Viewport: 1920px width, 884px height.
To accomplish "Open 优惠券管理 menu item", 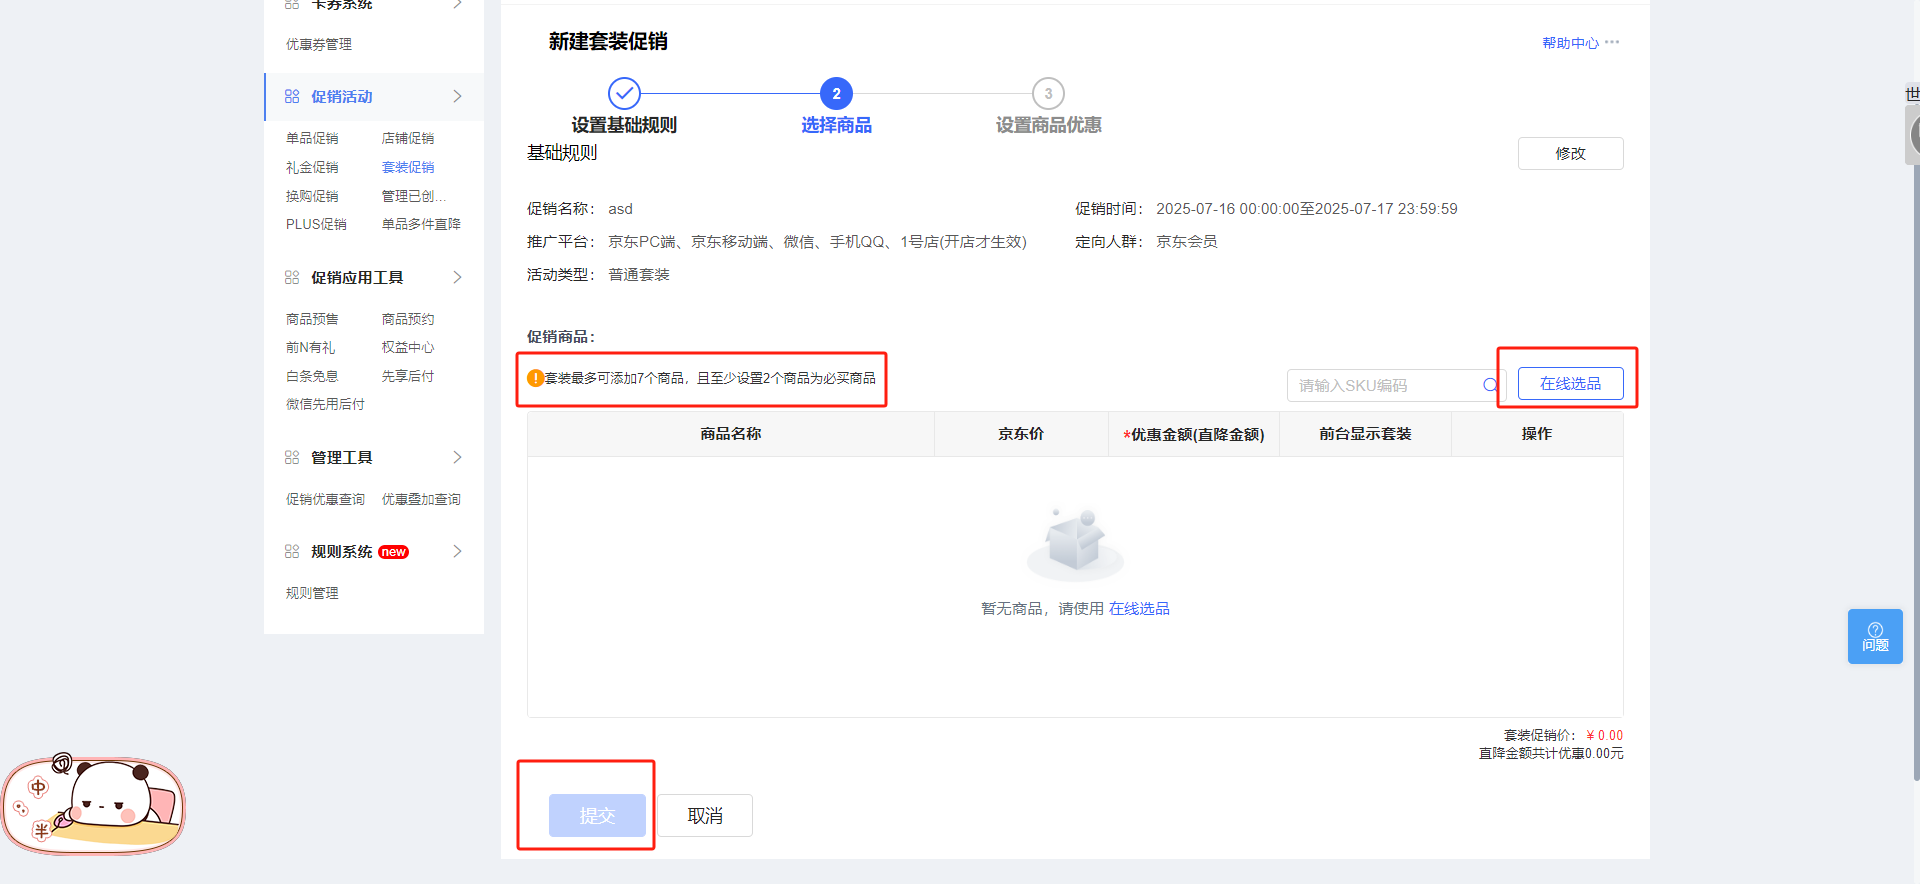I will click(319, 44).
